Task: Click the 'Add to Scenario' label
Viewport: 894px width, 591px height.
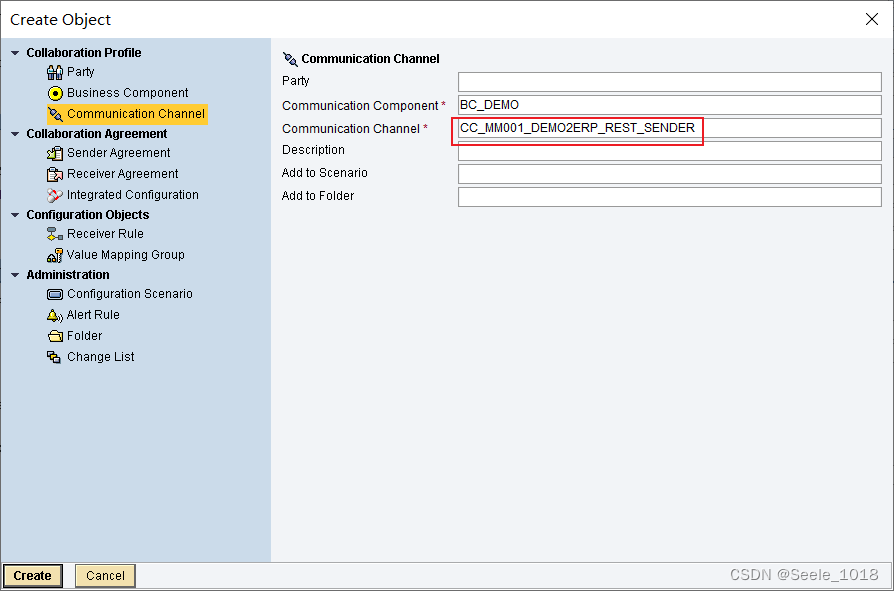Action: (x=324, y=173)
